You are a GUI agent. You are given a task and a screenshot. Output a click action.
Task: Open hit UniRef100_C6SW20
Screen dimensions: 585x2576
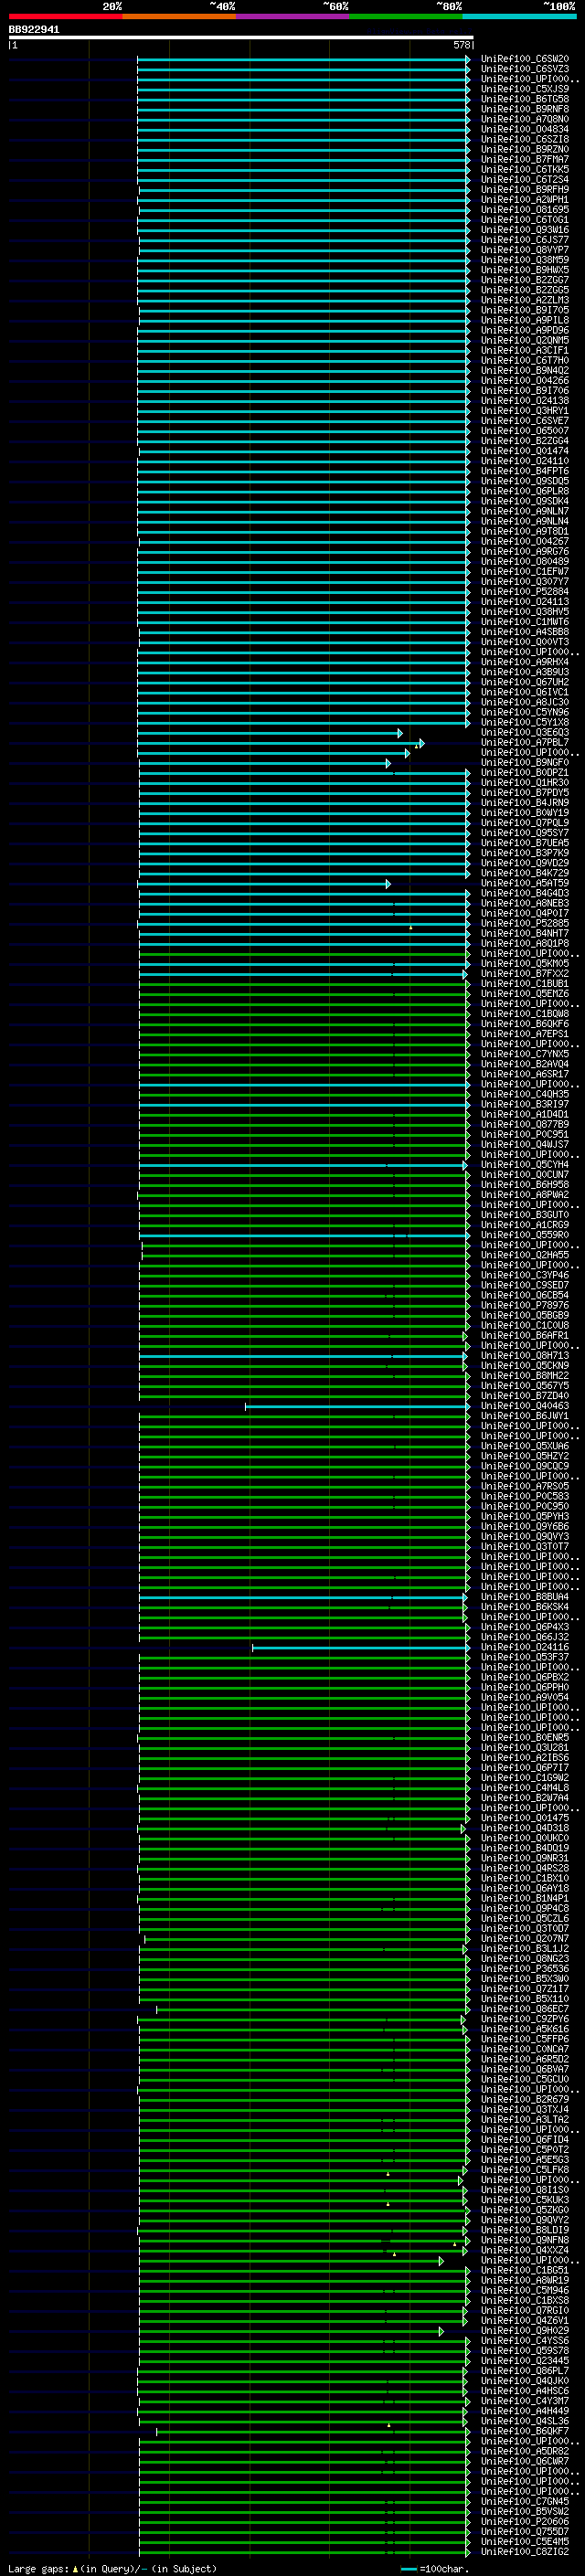click(x=525, y=59)
